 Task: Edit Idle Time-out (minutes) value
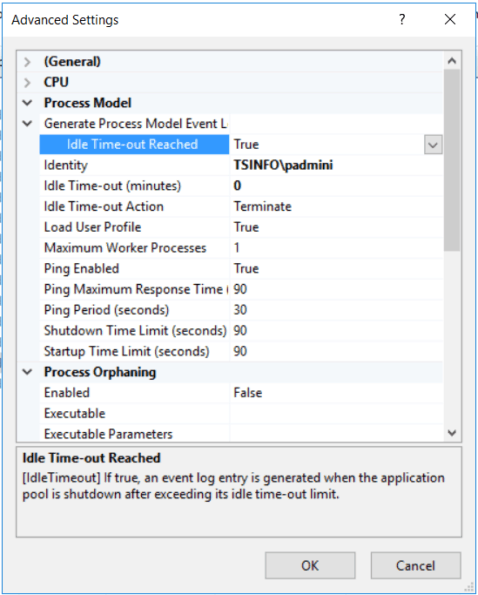pyautogui.click(x=336, y=186)
